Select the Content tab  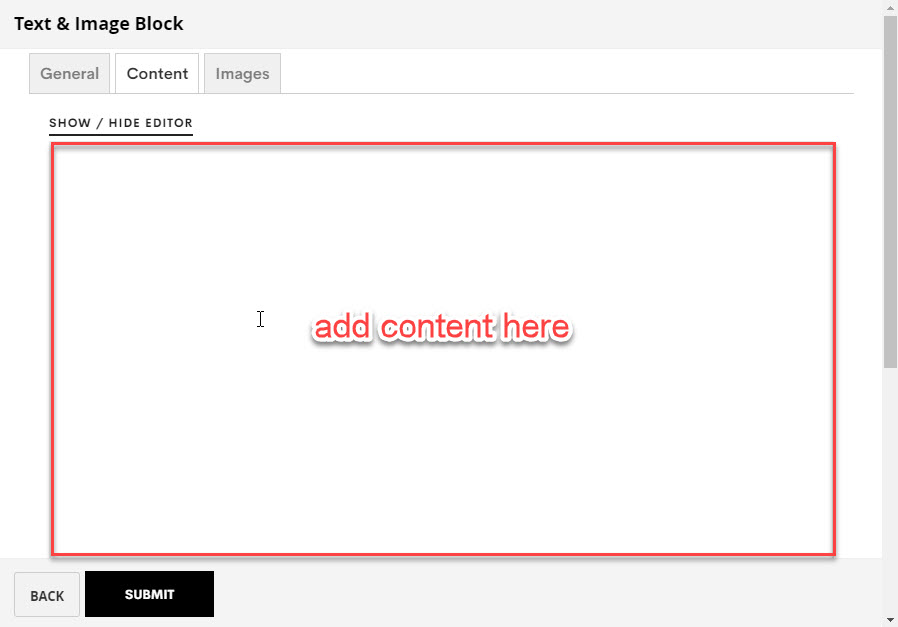157,73
